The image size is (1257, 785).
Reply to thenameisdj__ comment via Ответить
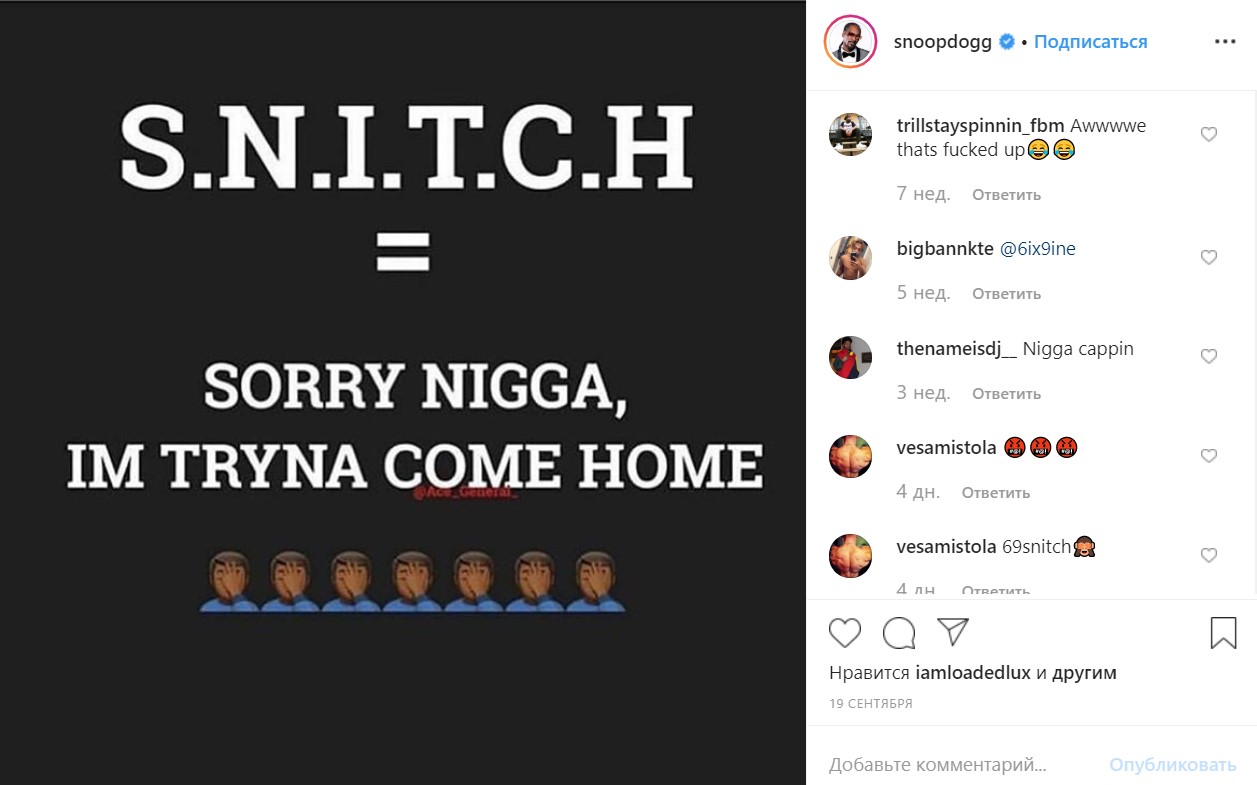point(1006,394)
